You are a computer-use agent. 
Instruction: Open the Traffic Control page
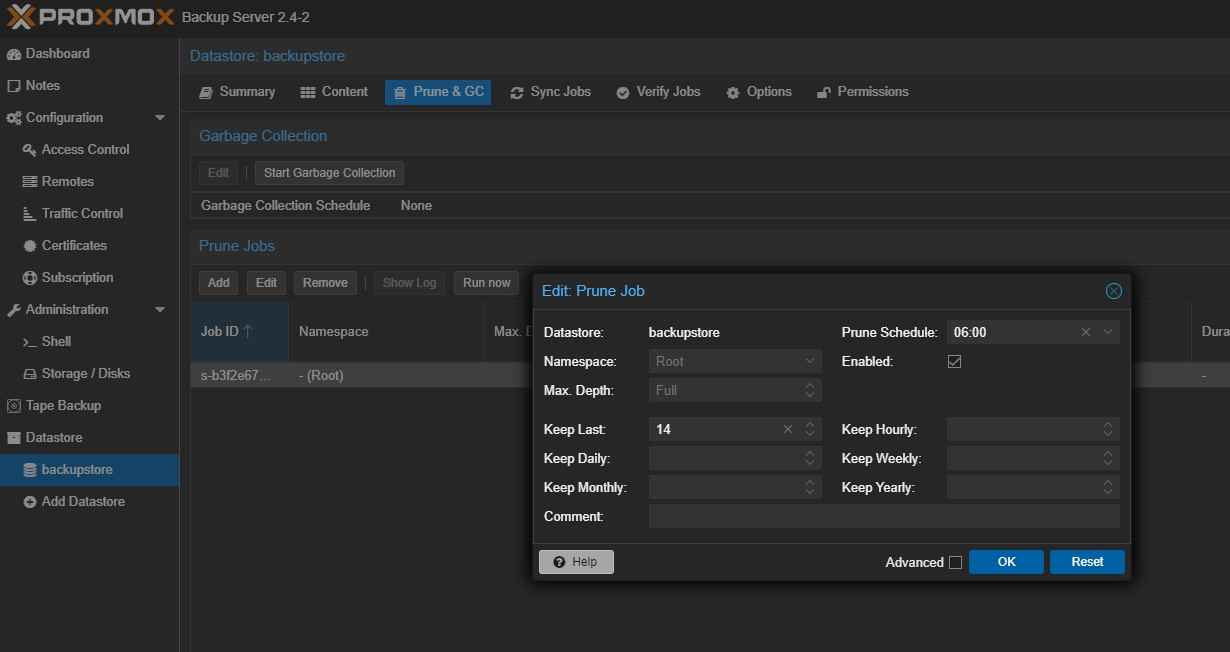82,214
